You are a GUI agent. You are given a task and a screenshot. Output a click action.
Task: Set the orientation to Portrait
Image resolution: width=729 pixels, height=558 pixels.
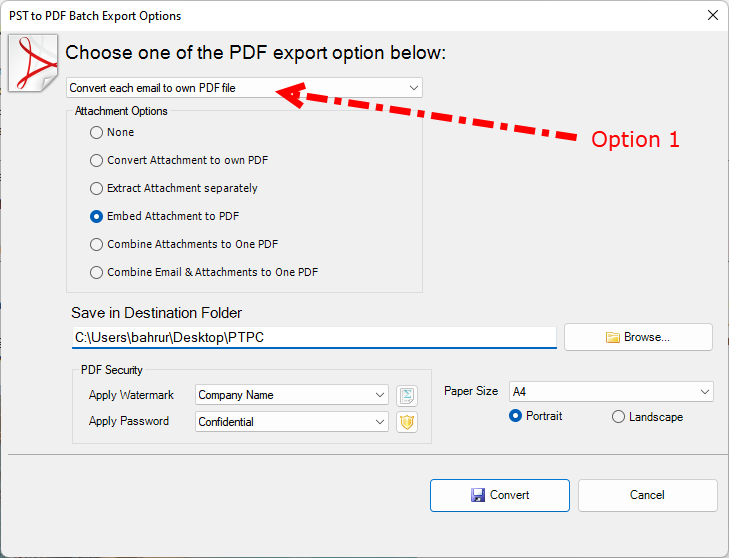click(517, 416)
